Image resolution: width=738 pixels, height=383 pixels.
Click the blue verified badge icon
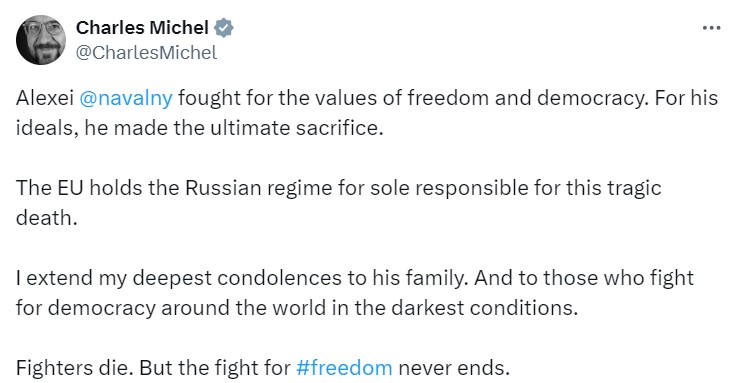[224, 28]
